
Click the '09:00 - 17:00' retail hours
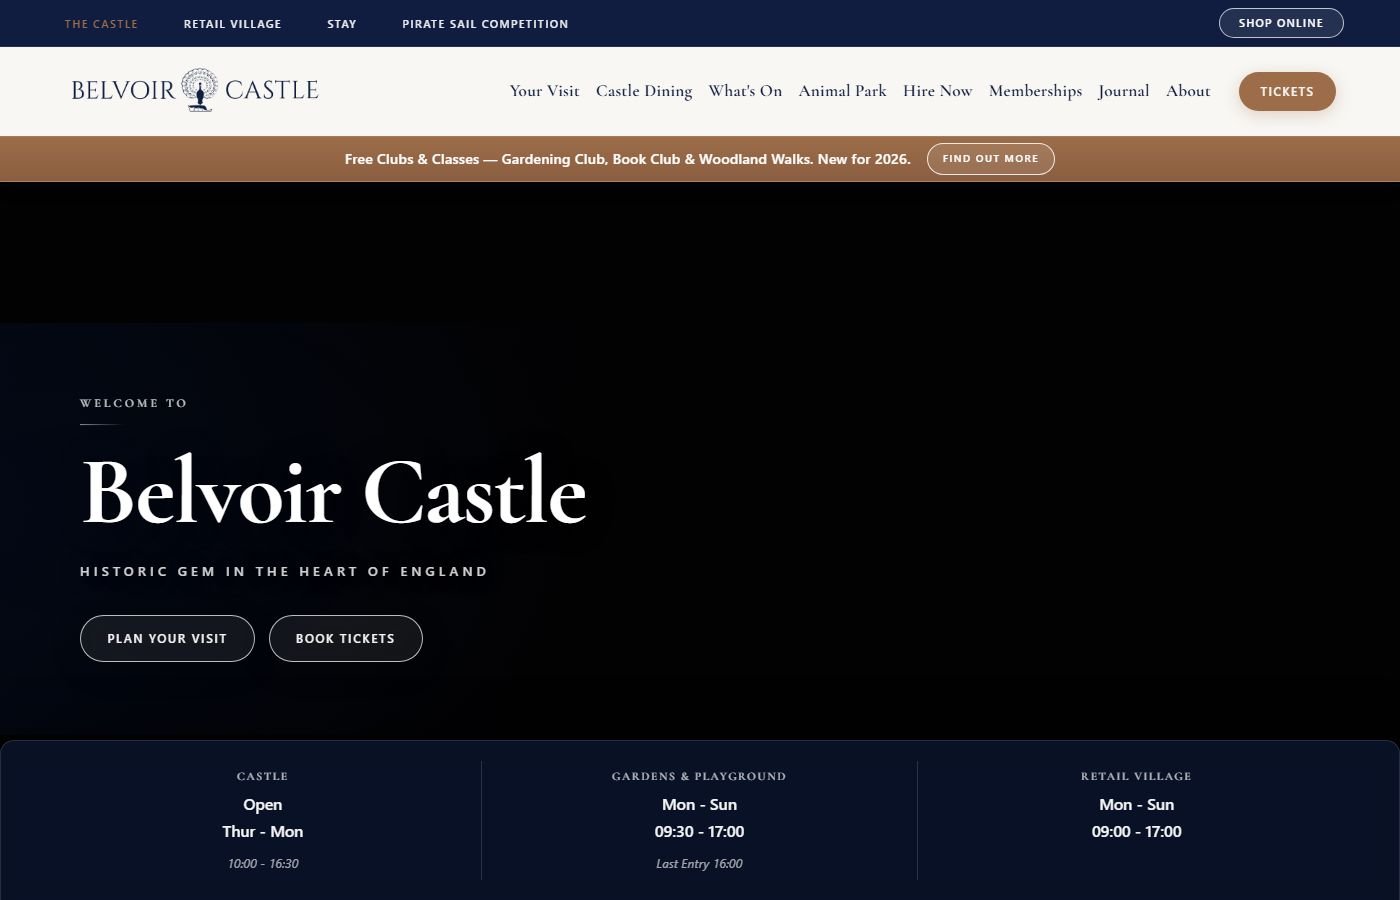point(1136,832)
